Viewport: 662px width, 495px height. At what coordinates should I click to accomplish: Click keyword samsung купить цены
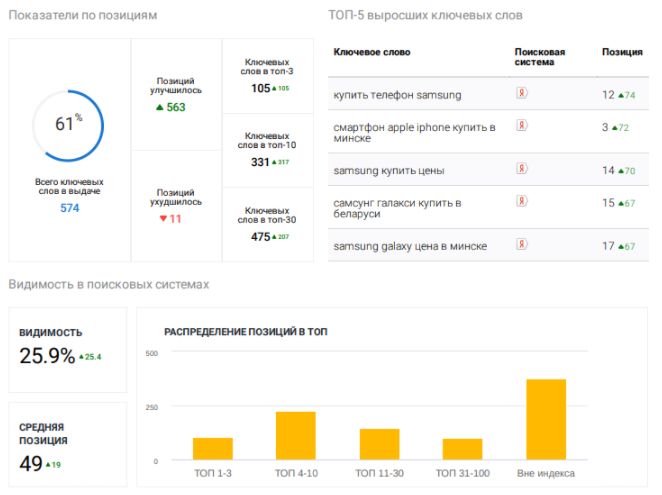point(389,171)
